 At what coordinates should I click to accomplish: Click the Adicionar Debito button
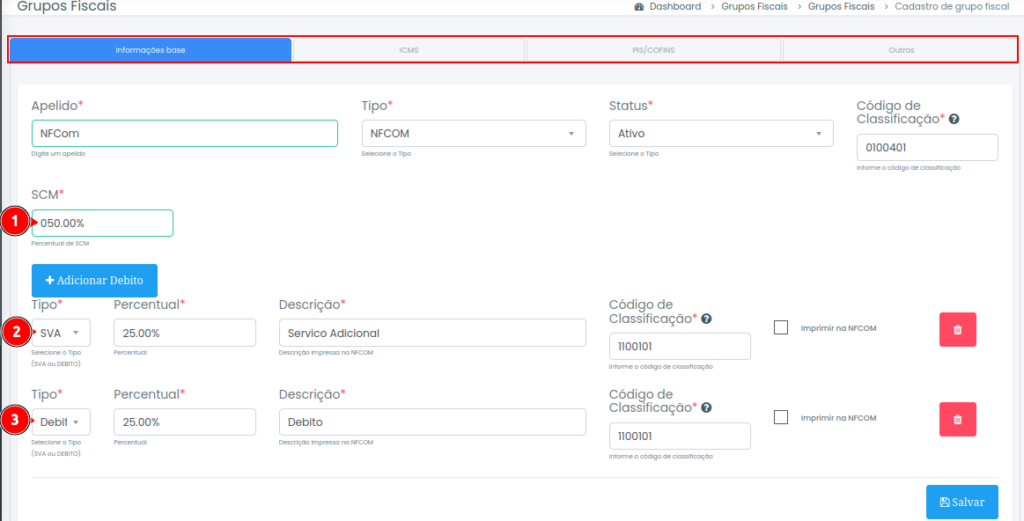click(94, 281)
